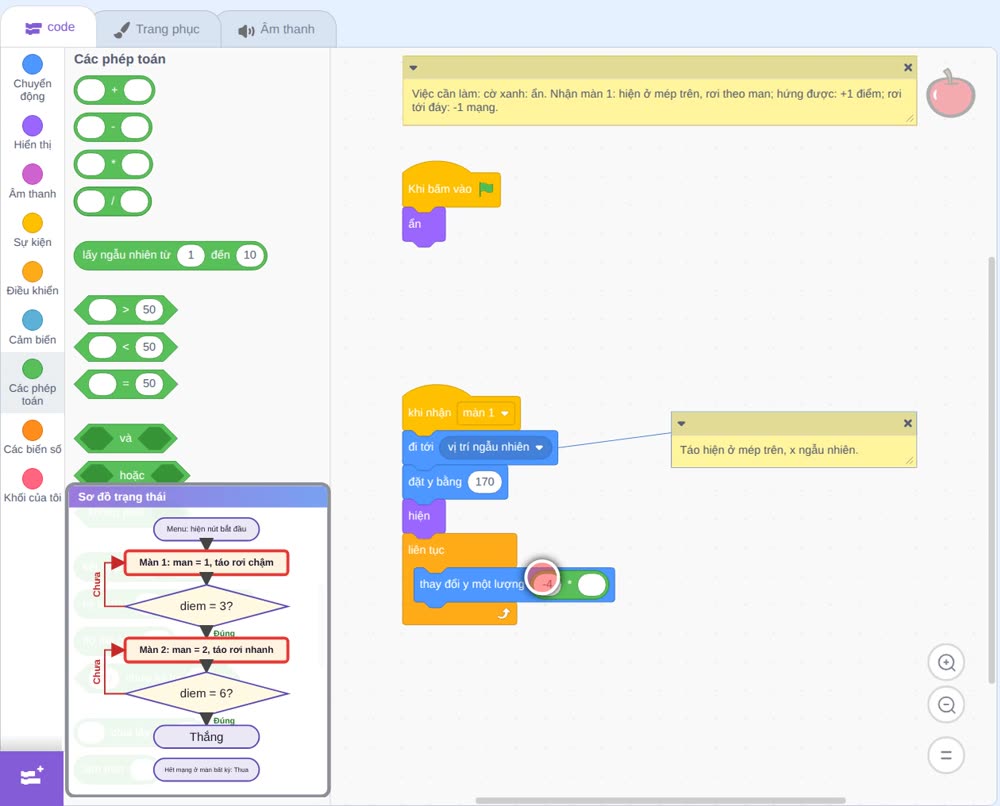Collapse the top task comment

413,68
